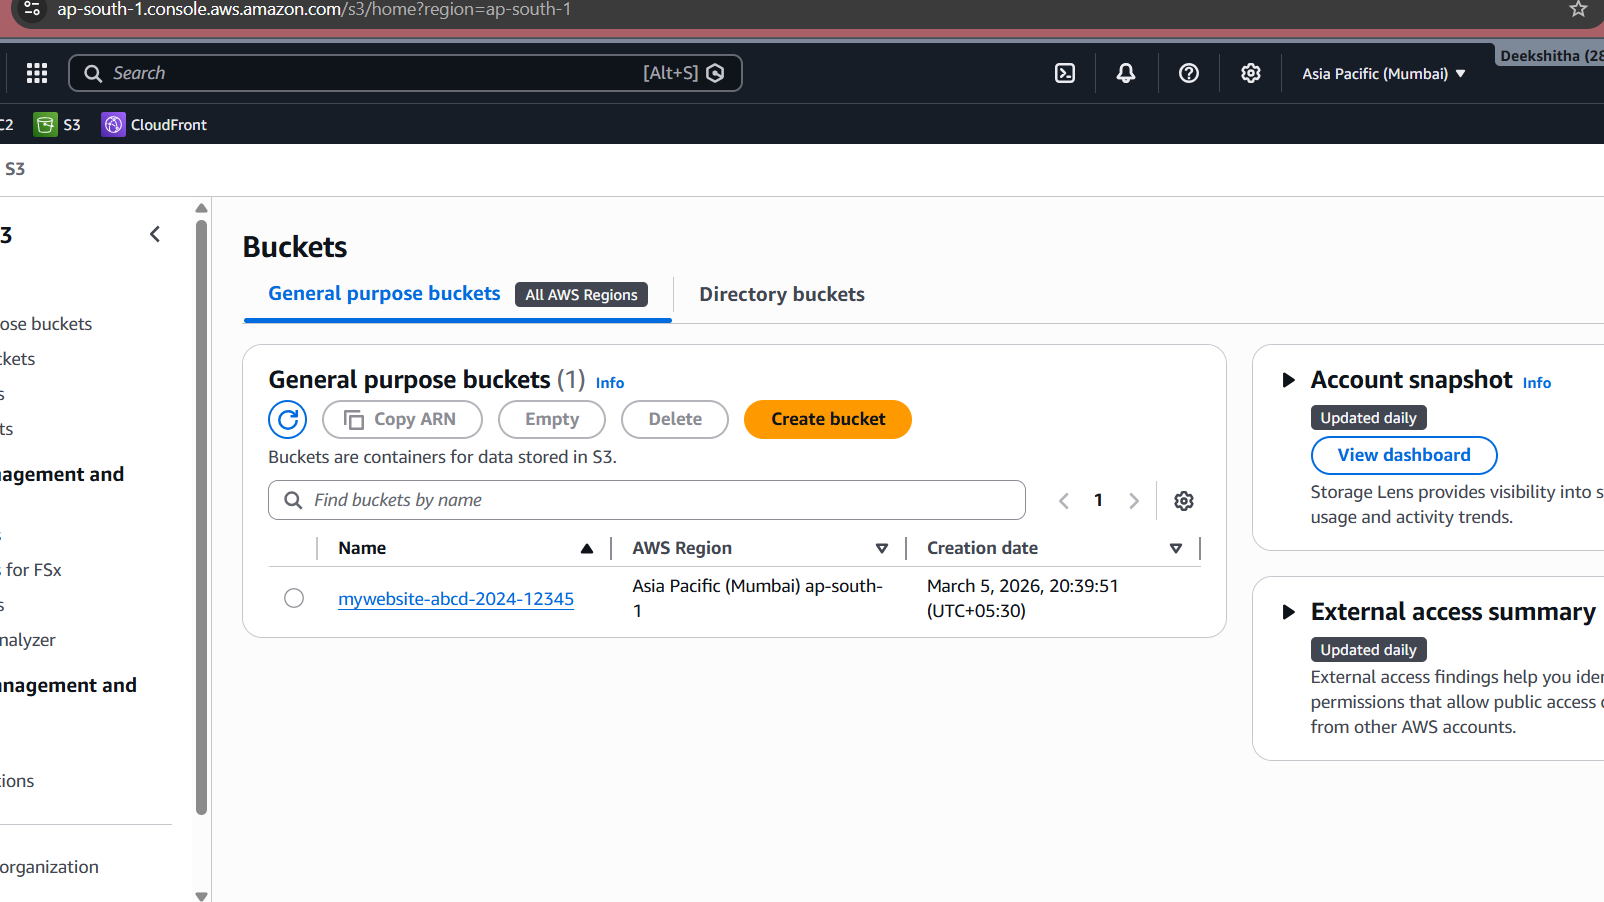Viewport: 1604px width, 902px height.
Task: Select the General purpose buckets tab
Action: point(384,294)
